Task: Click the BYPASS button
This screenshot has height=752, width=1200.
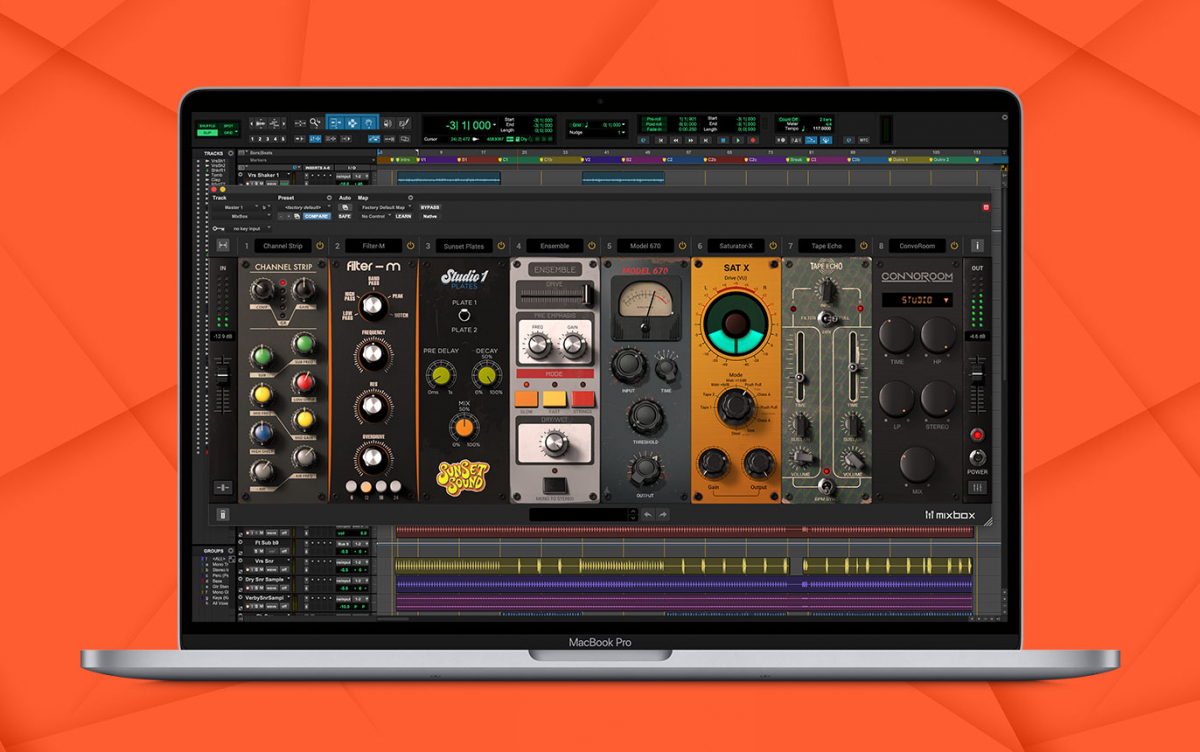Action: click(430, 207)
